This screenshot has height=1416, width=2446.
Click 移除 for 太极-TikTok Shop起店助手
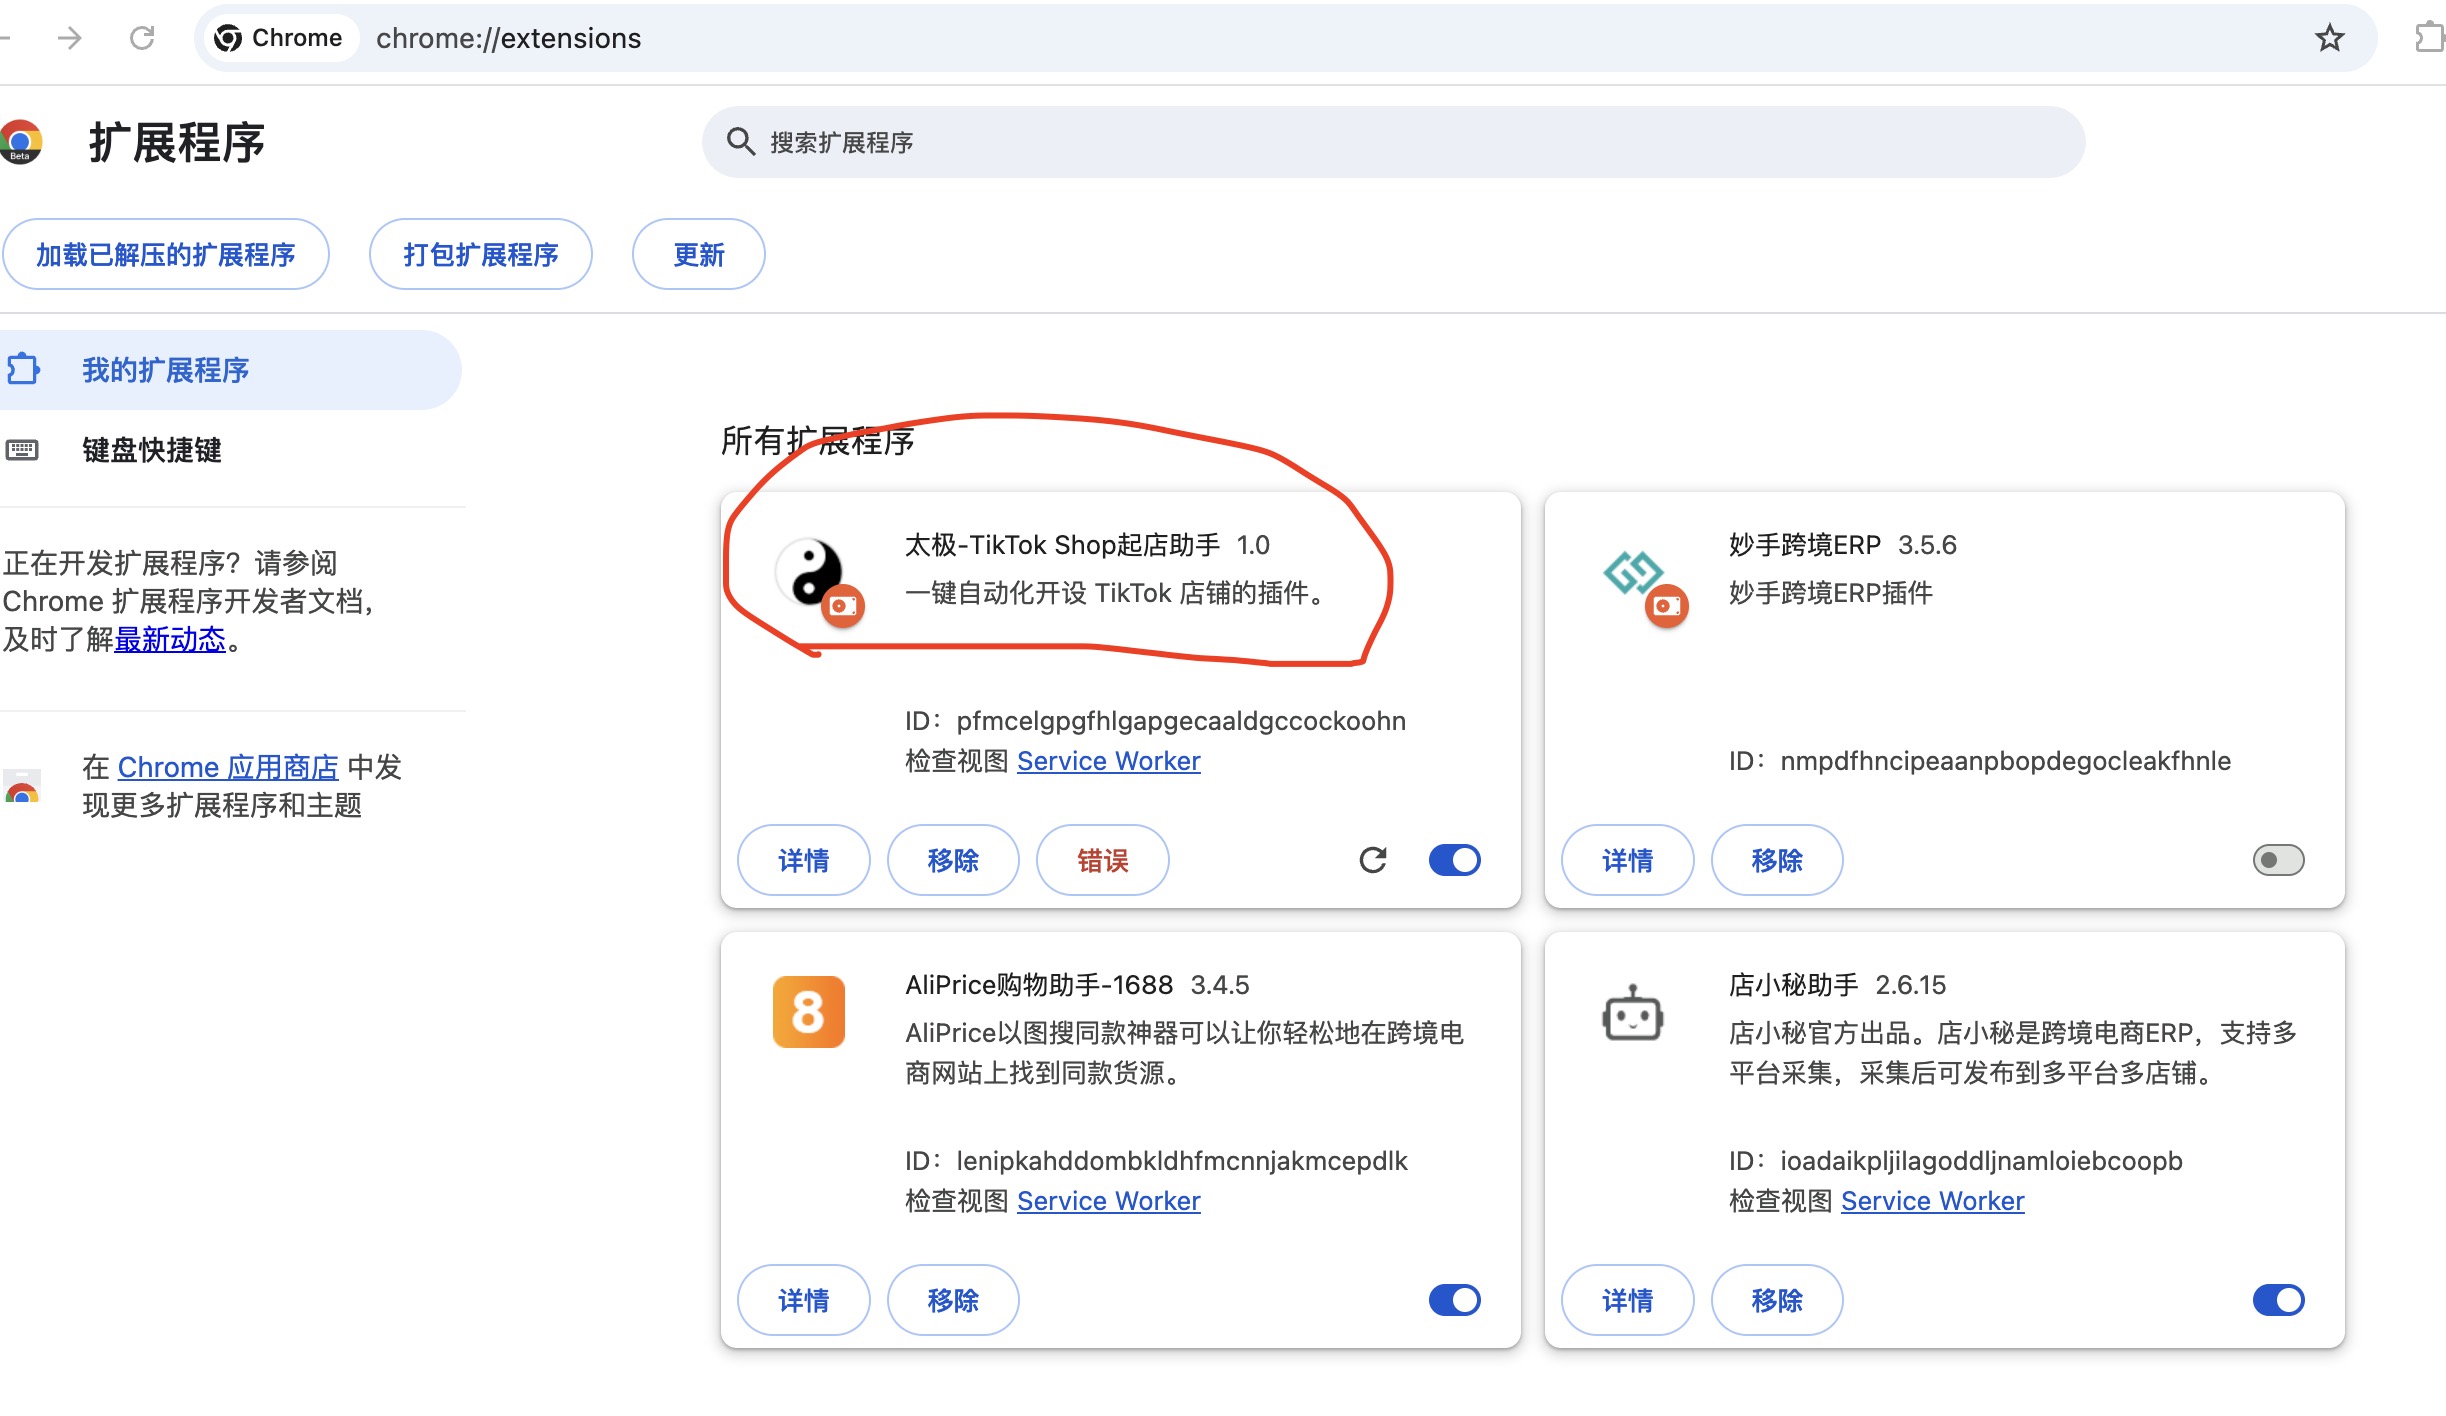click(x=953, y=860)
